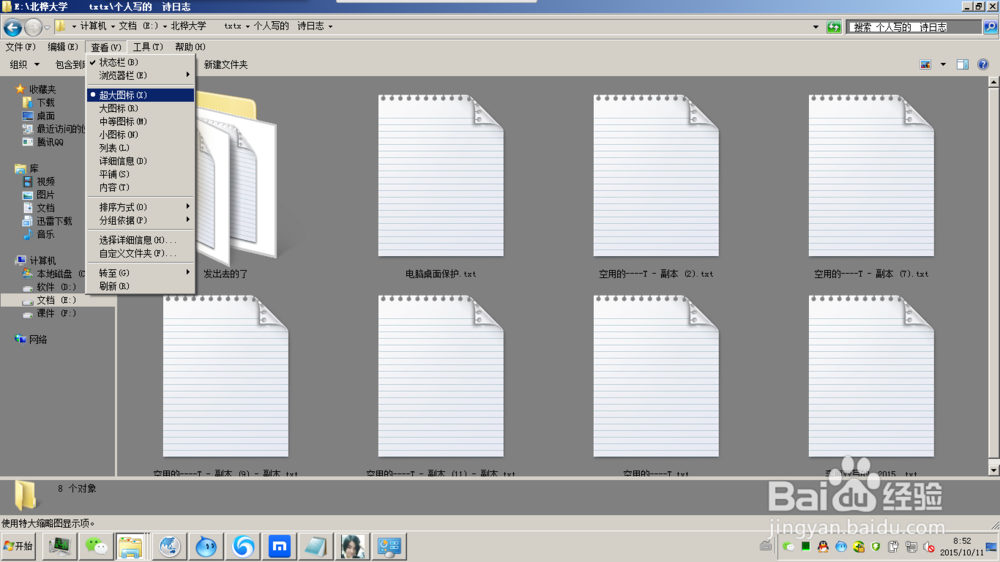Open the blue water-drop chat app in taskbar
The height and width of the screenshot is (562, 1000).
pos(206,547)
